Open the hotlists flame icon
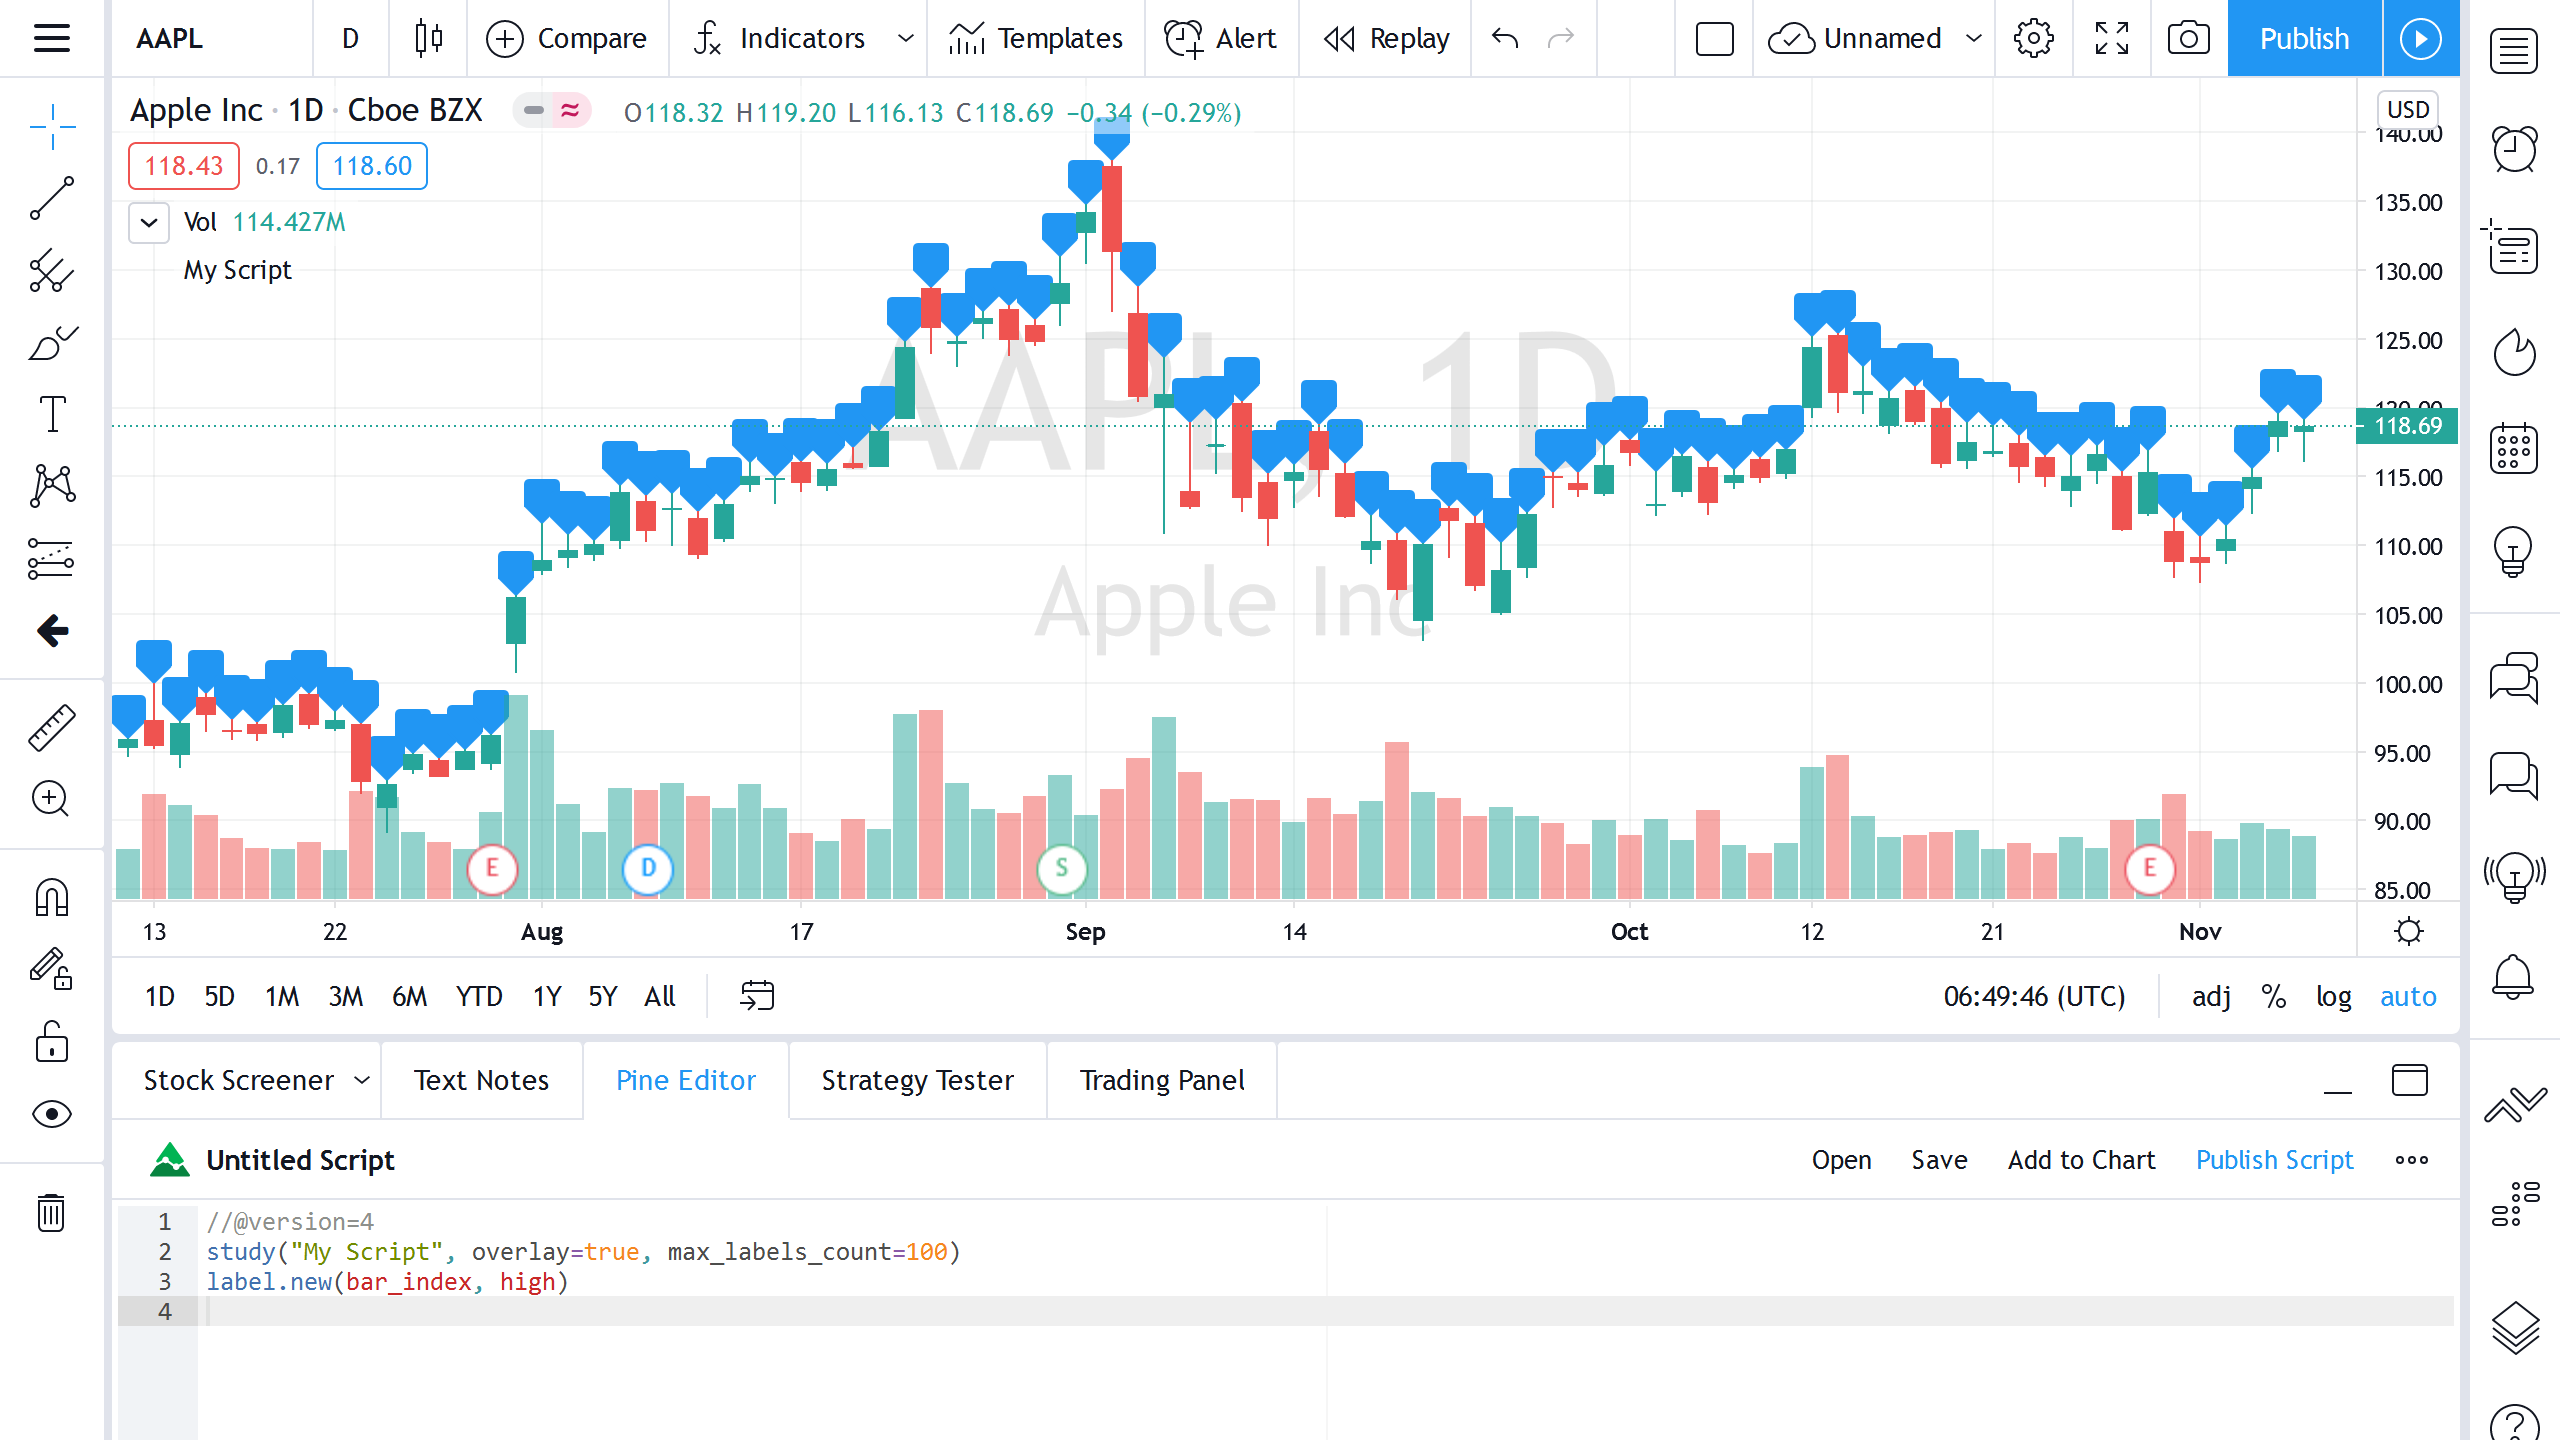The height and width of the screenshot is (1440, 2560). click(x=2514, y=351)
